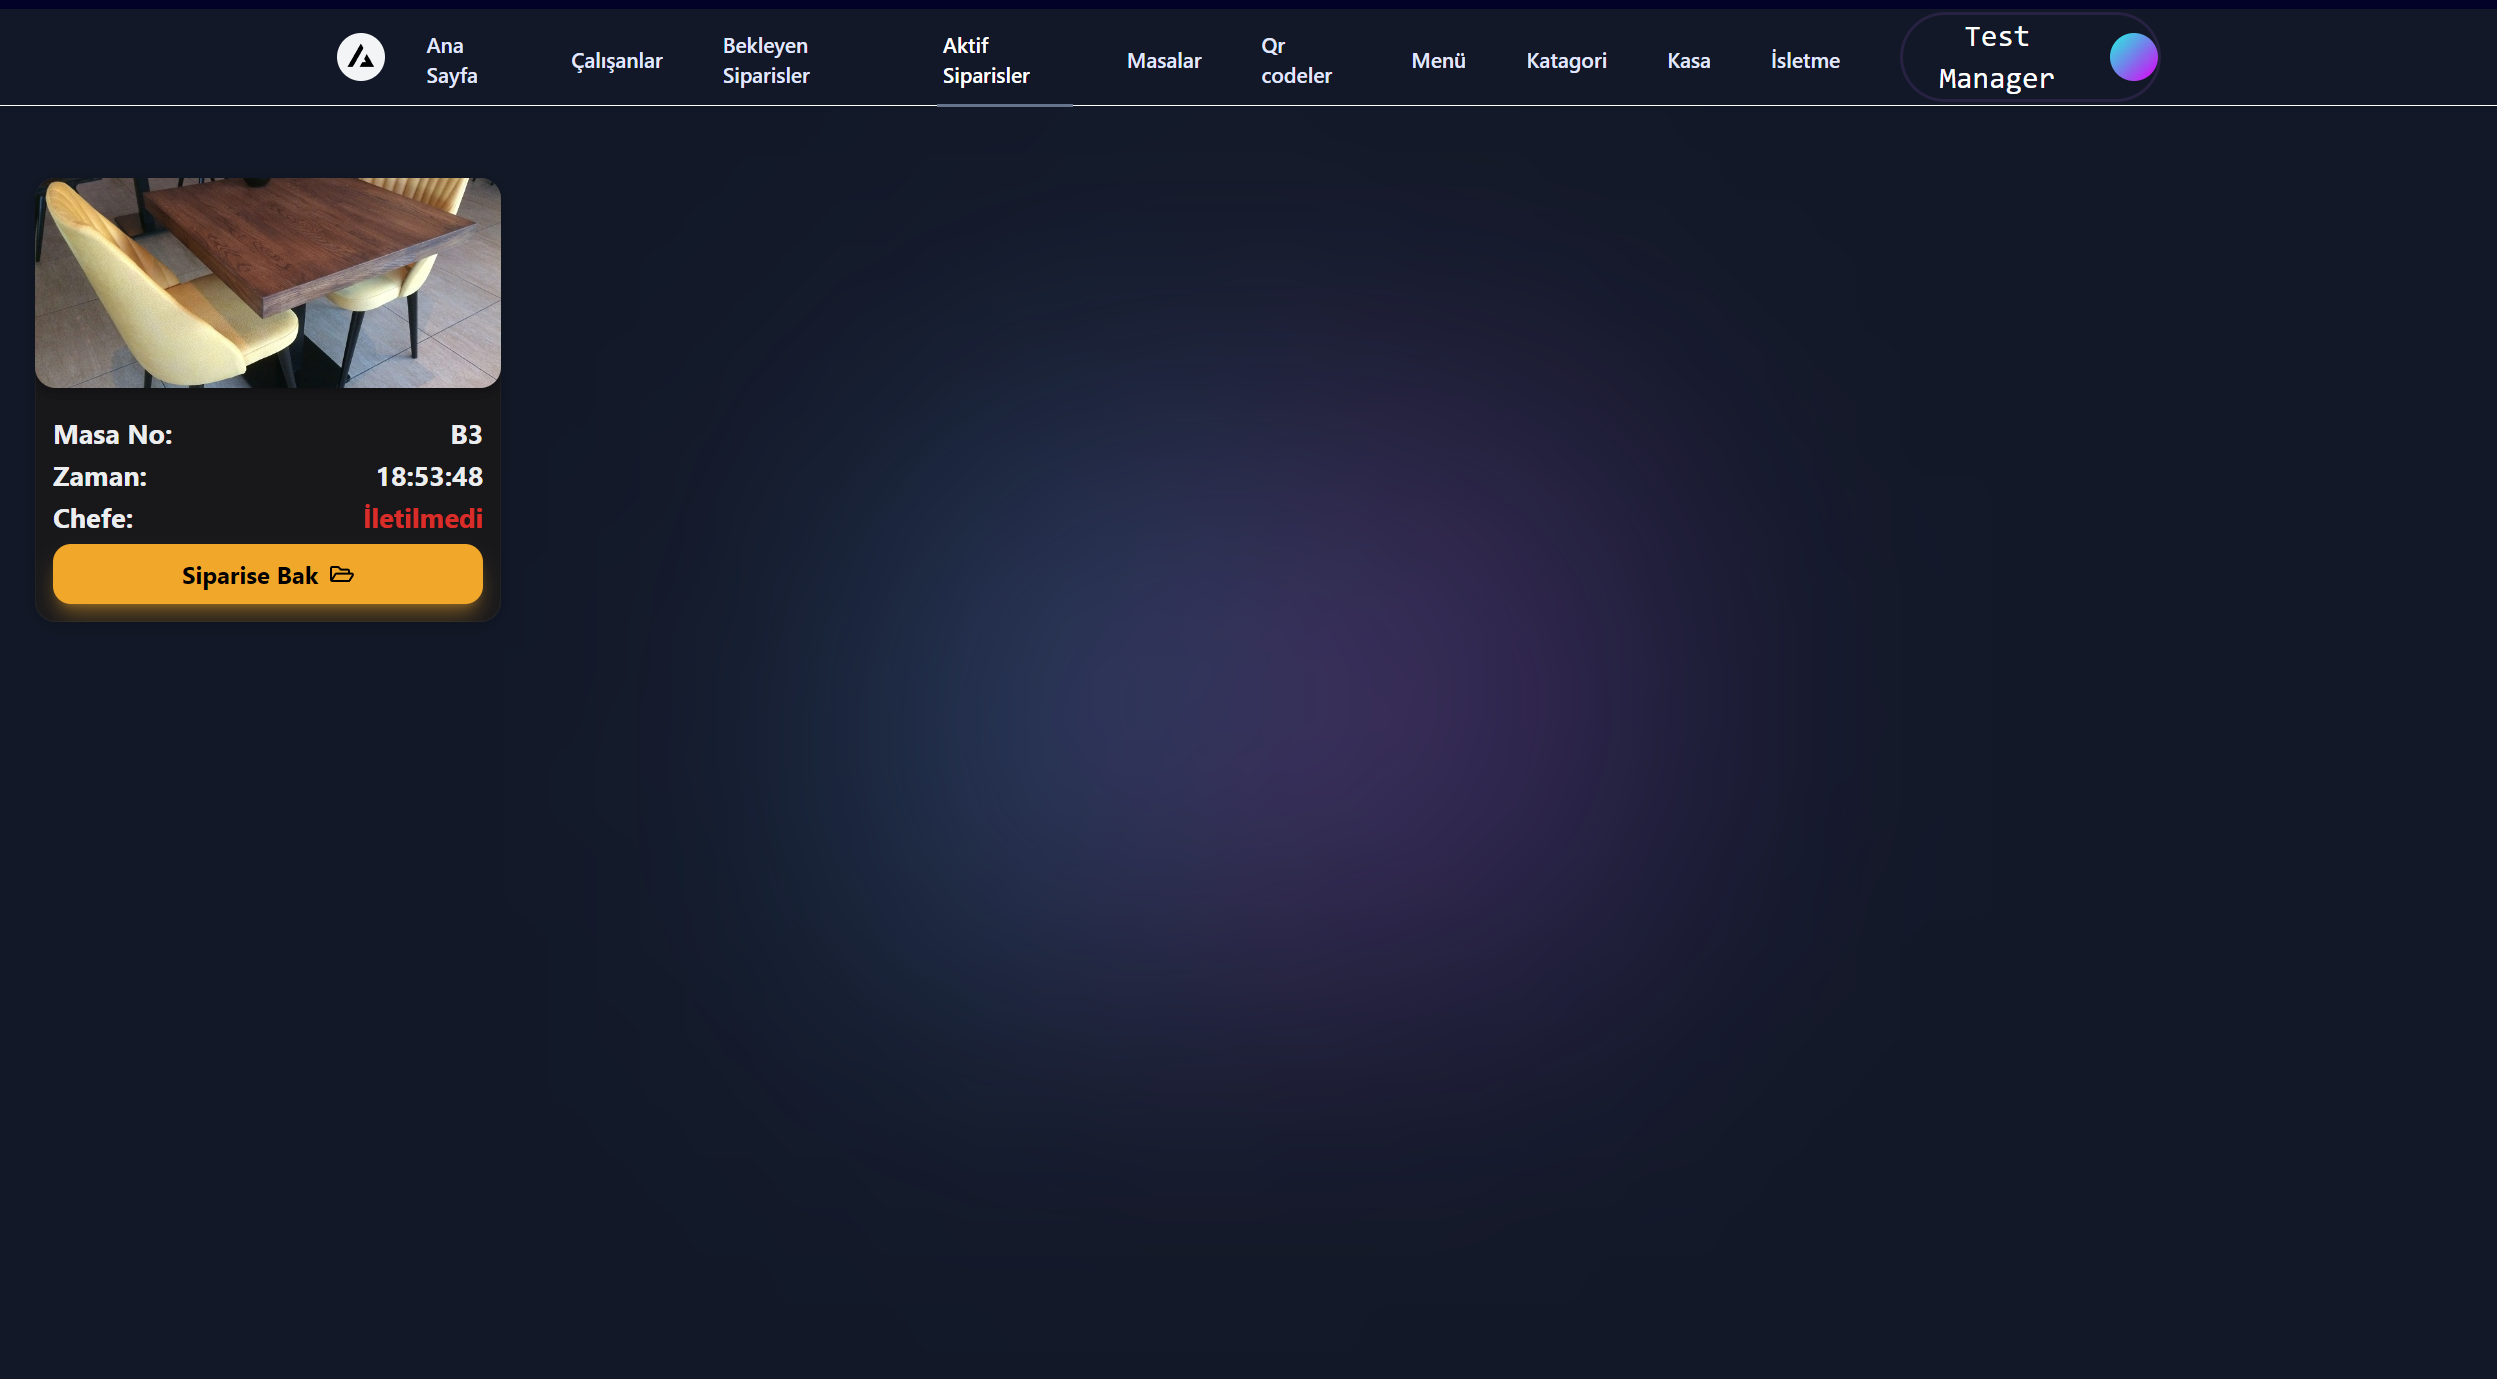The image size is (2497, 1379).
Task: Click the Masa No: label
Action: (113, 434)
